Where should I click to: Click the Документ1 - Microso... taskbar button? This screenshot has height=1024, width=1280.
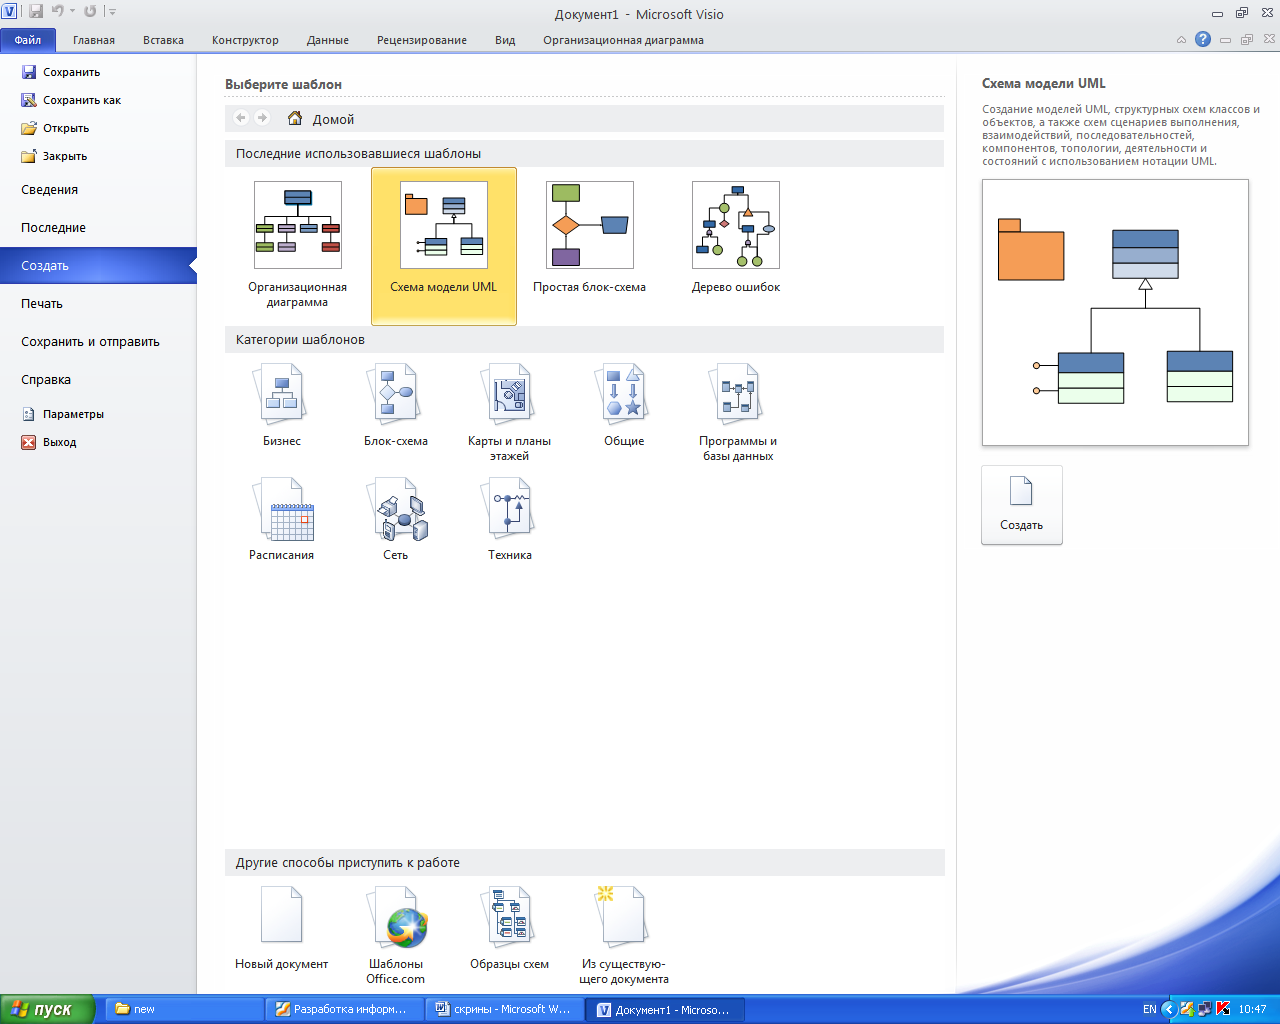[666, 1009]
